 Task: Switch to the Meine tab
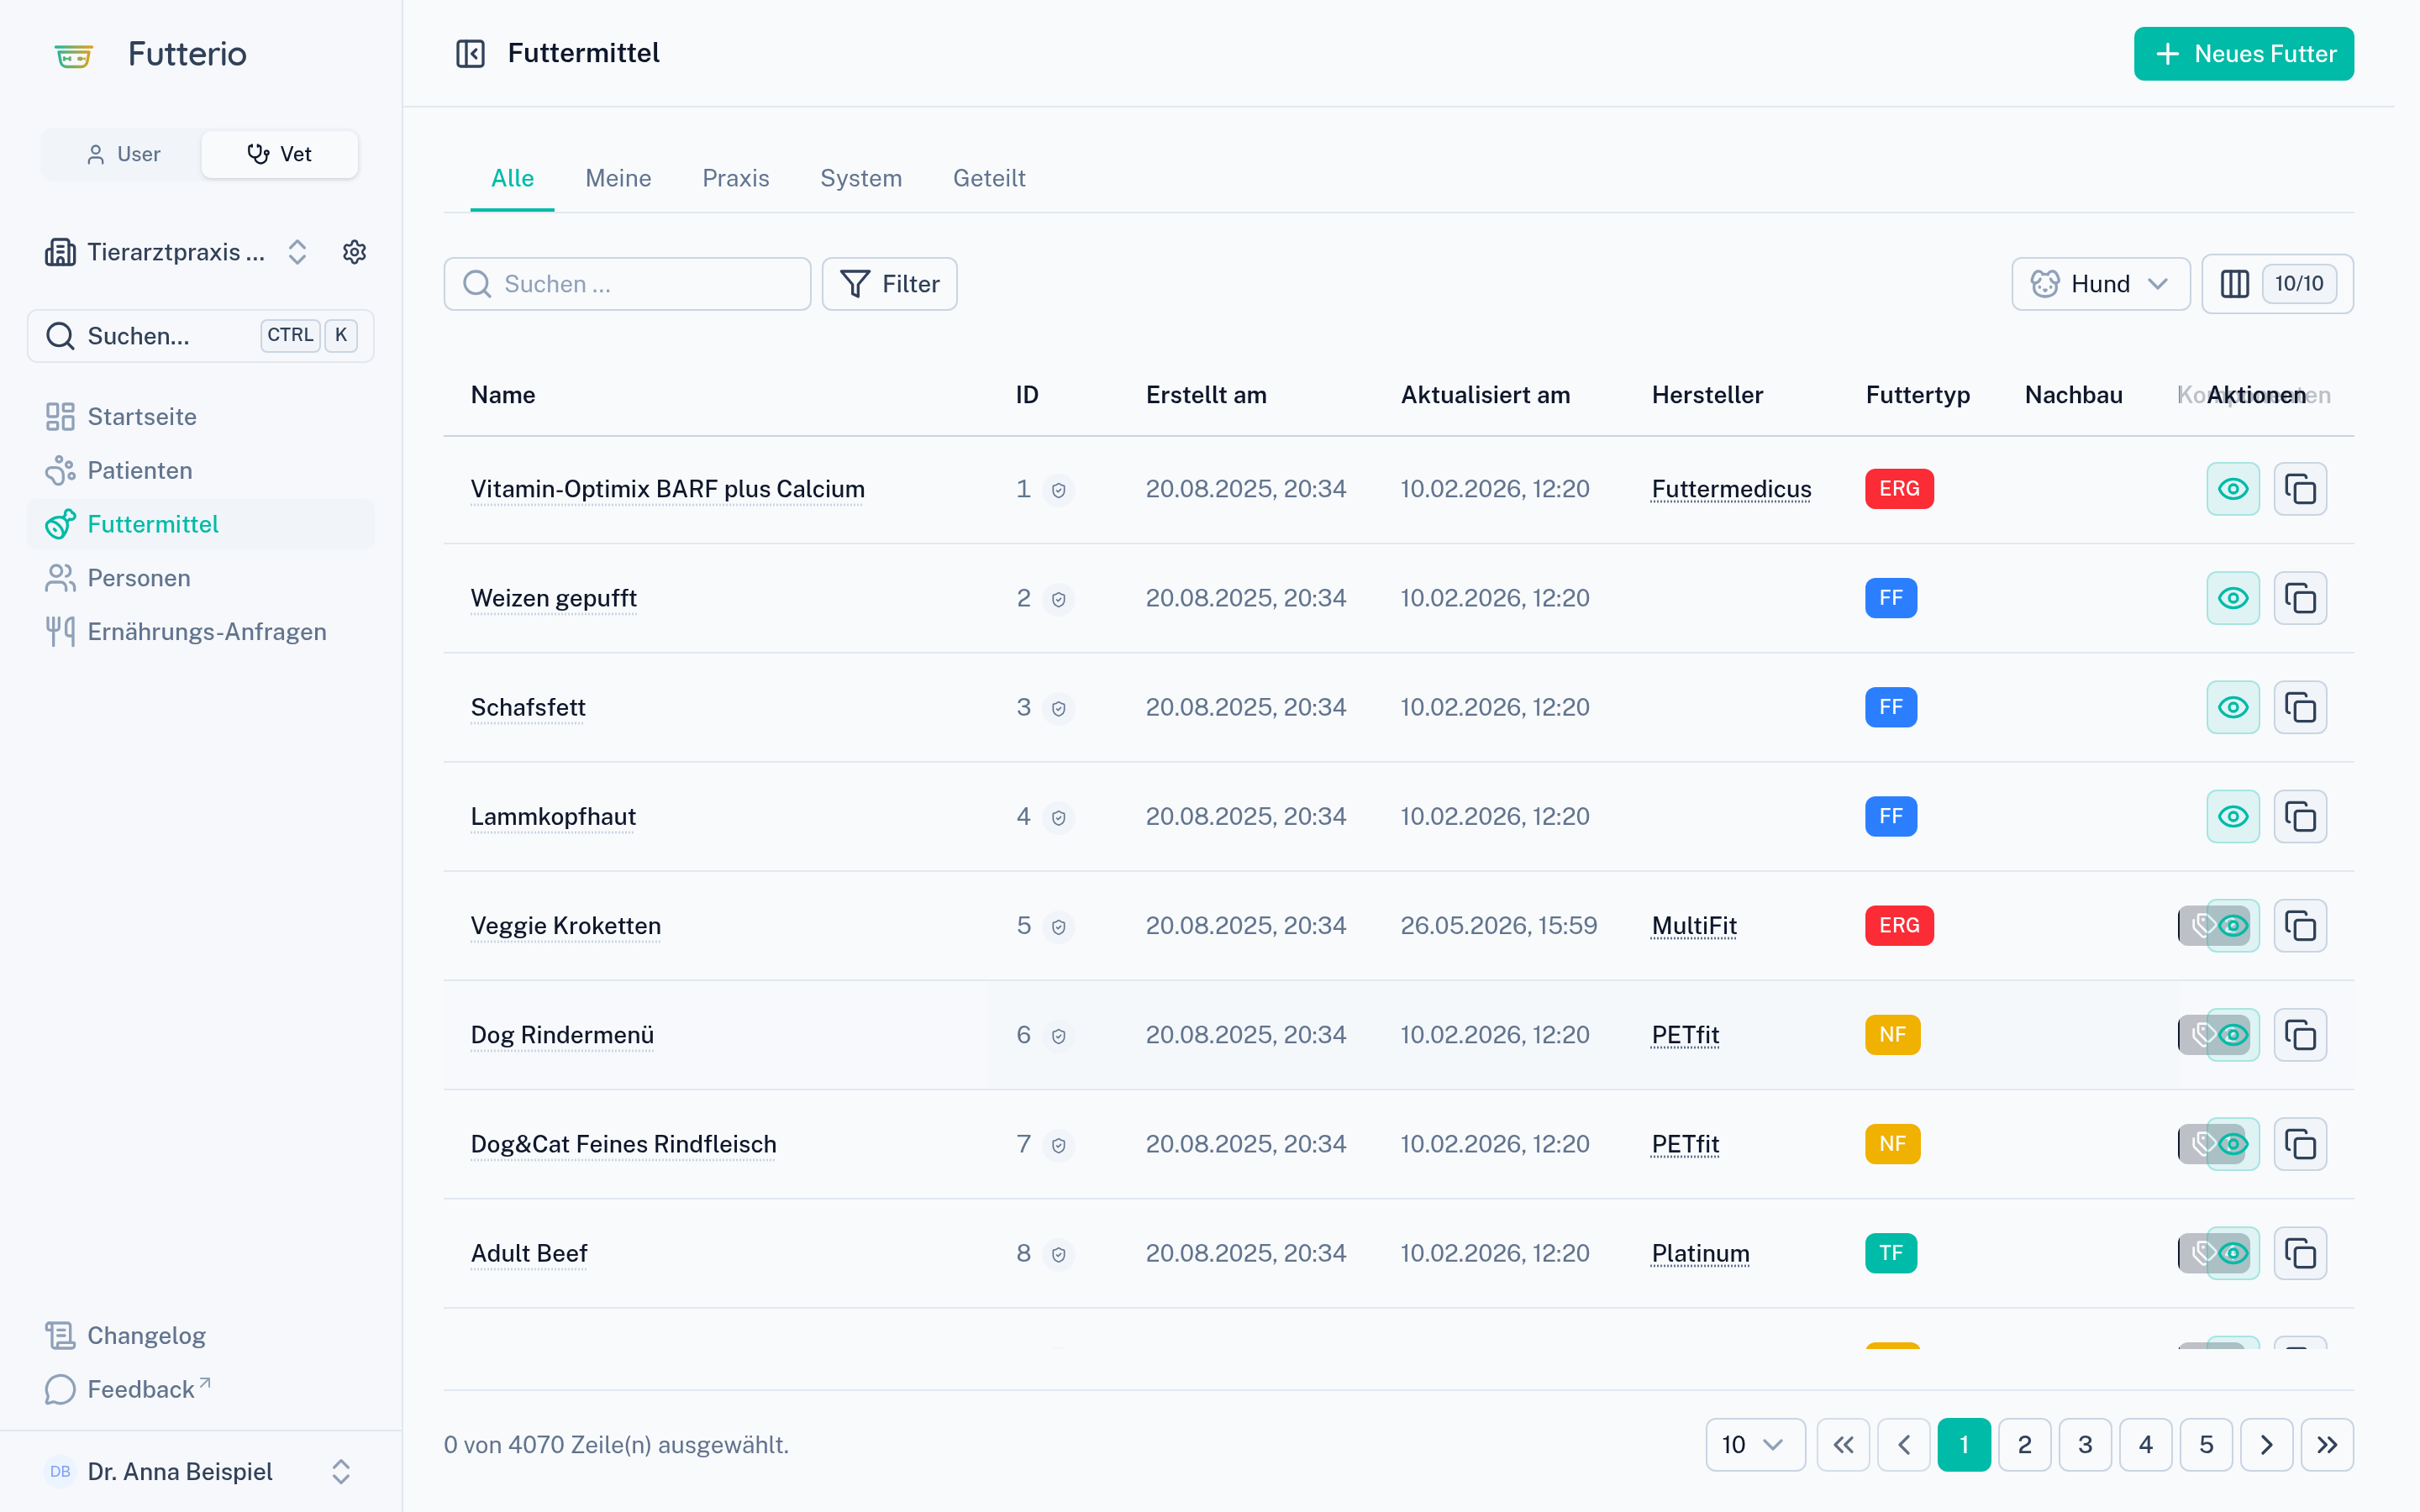tap(618, 178)
